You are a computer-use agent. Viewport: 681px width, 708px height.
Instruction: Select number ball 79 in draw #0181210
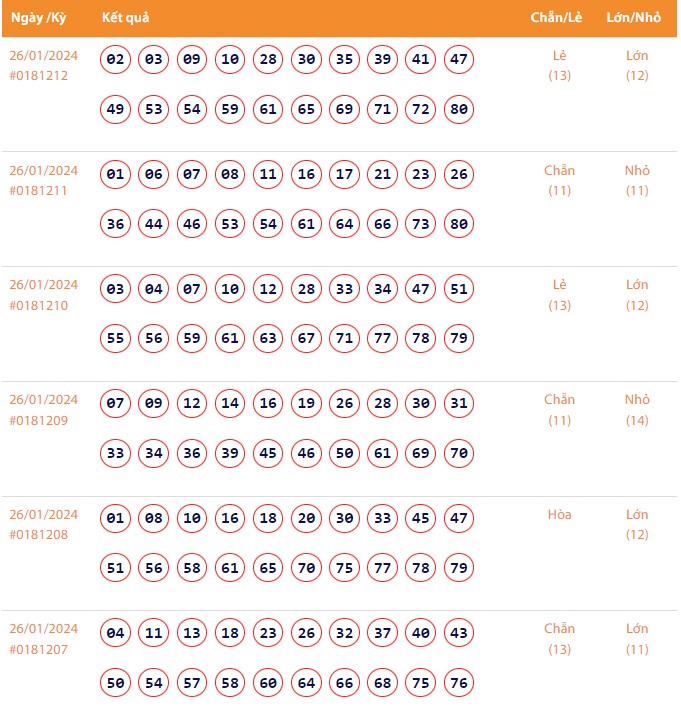point(459,339)
